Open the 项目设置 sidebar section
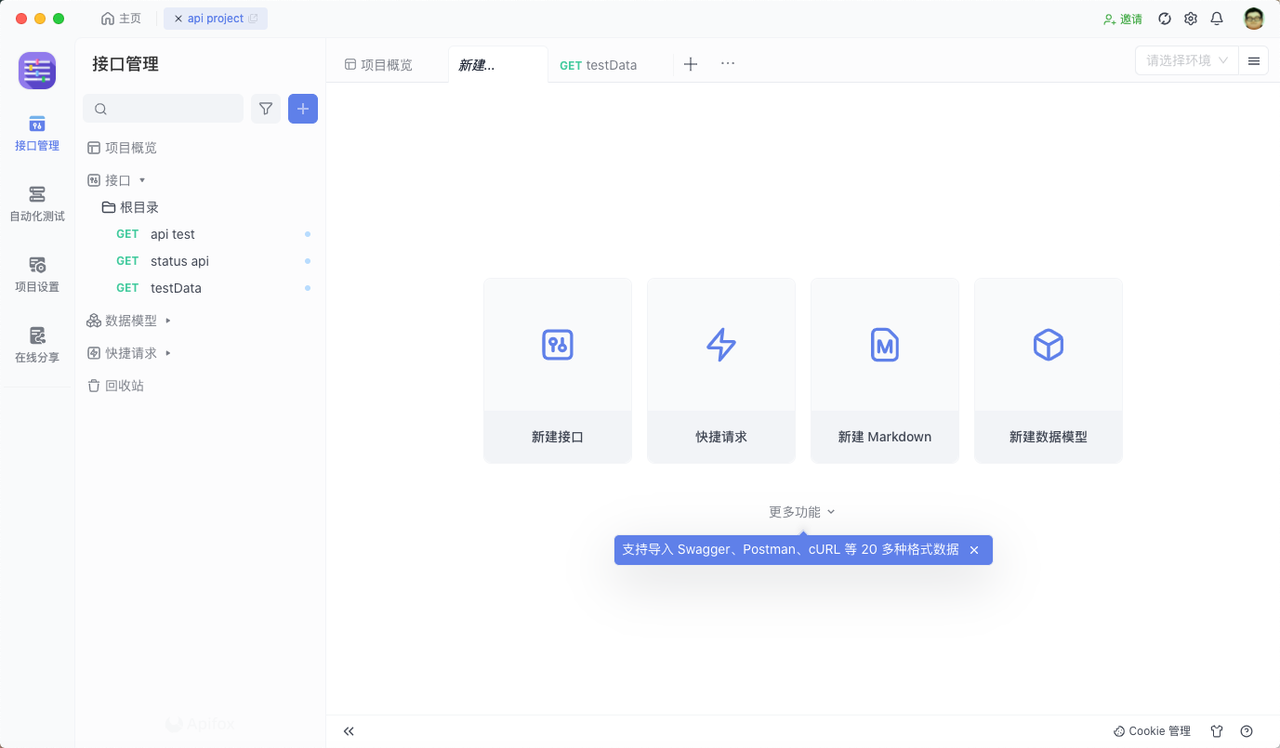Screen dimensions: 1280x748 tap(37, 274)
